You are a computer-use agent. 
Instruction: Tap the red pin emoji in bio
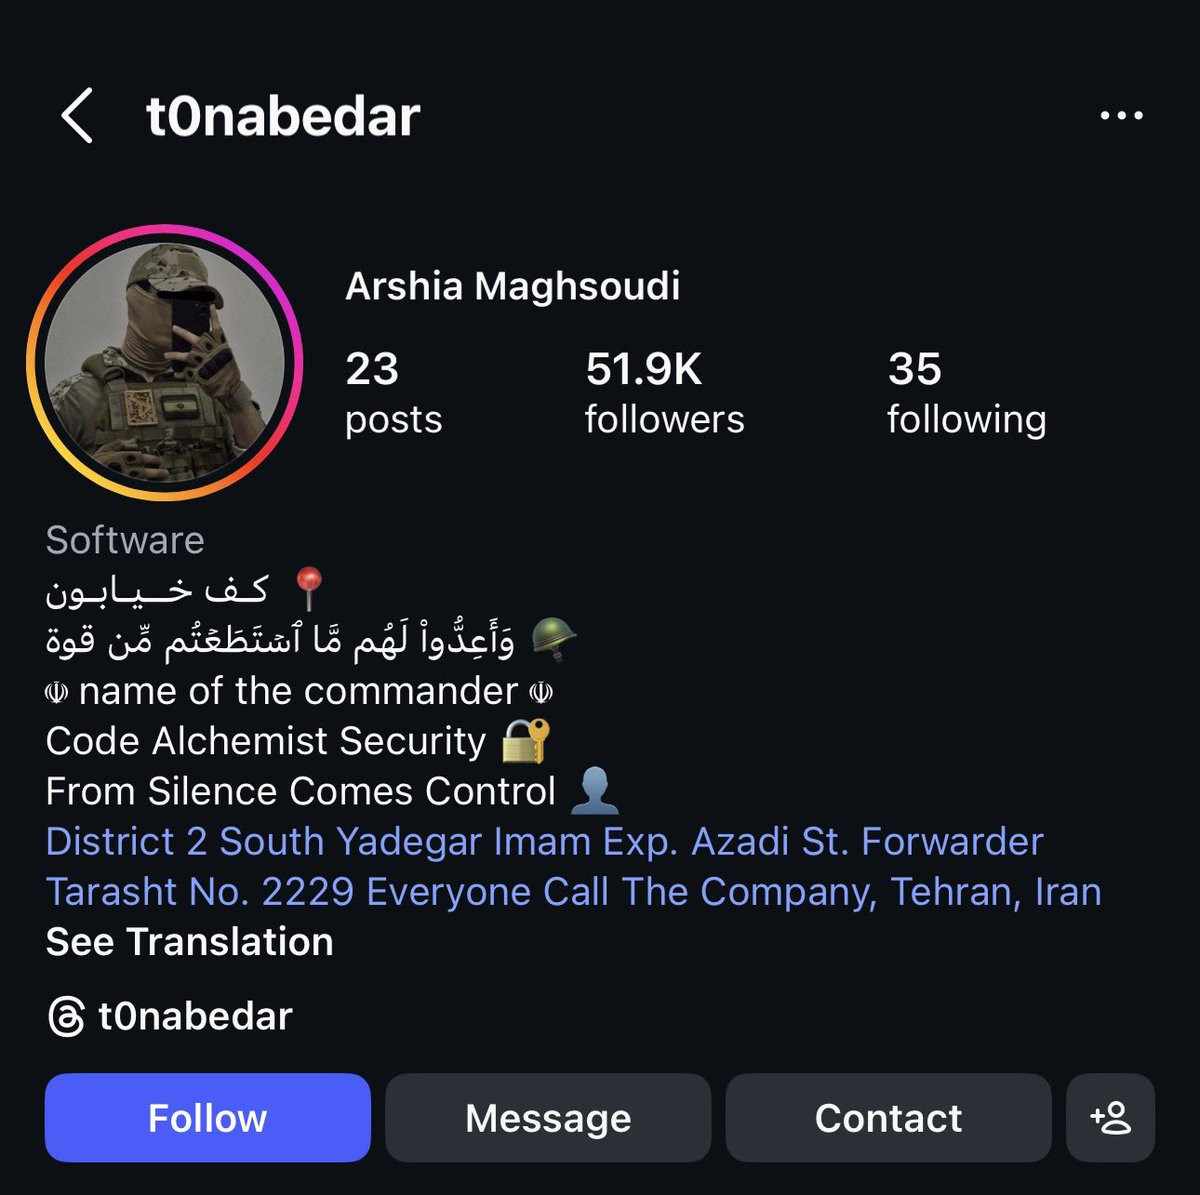coord(309,588)
